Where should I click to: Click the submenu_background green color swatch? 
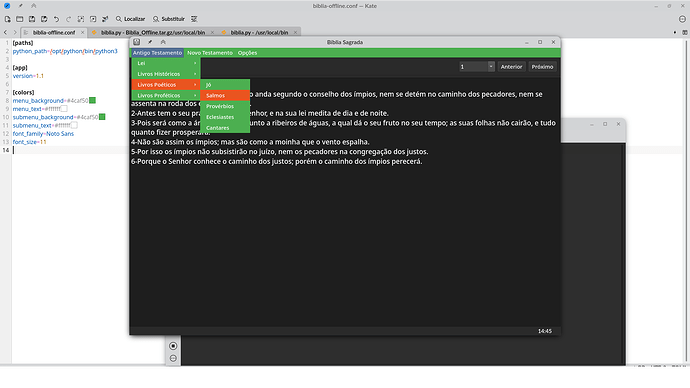[x=102, y=117]
